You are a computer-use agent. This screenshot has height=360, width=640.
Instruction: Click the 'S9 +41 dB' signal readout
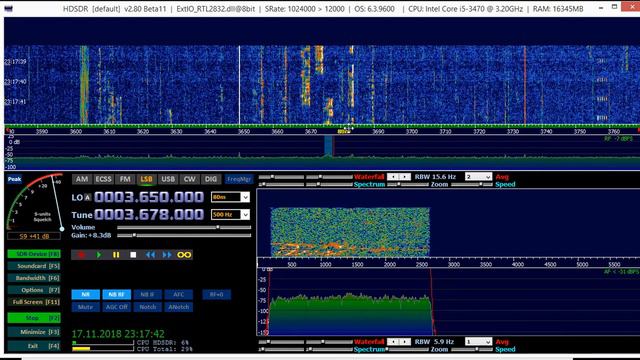34,236
